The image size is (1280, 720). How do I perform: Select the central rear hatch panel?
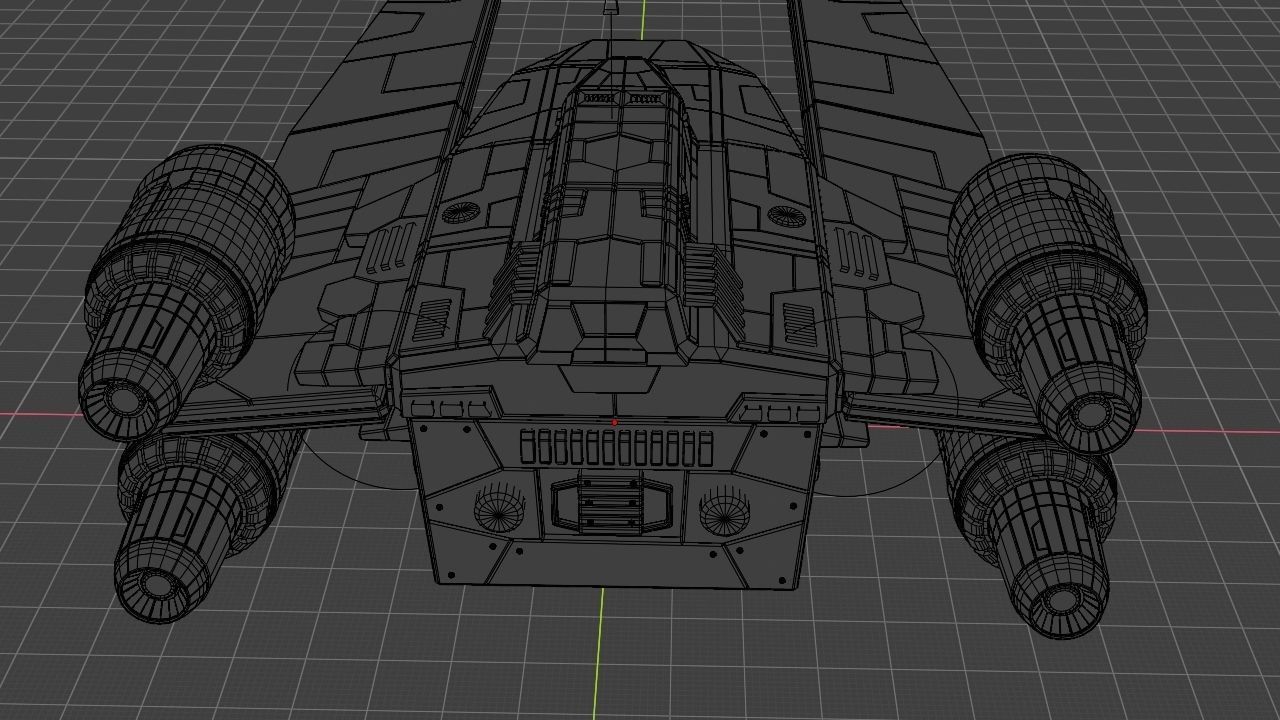coord(610,504)
